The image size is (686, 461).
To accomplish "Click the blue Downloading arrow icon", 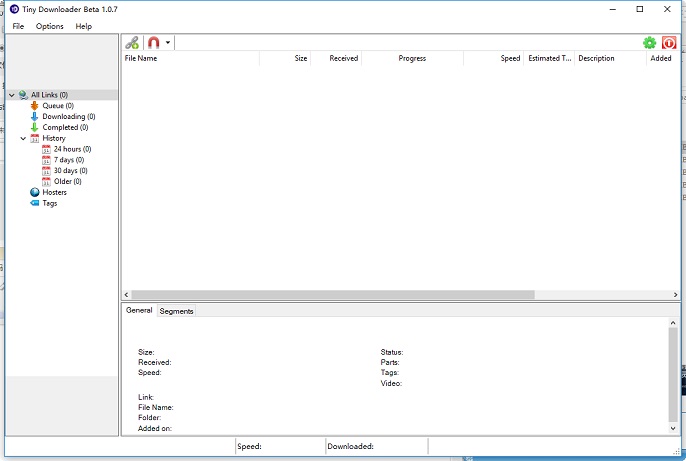I will 35,116.
